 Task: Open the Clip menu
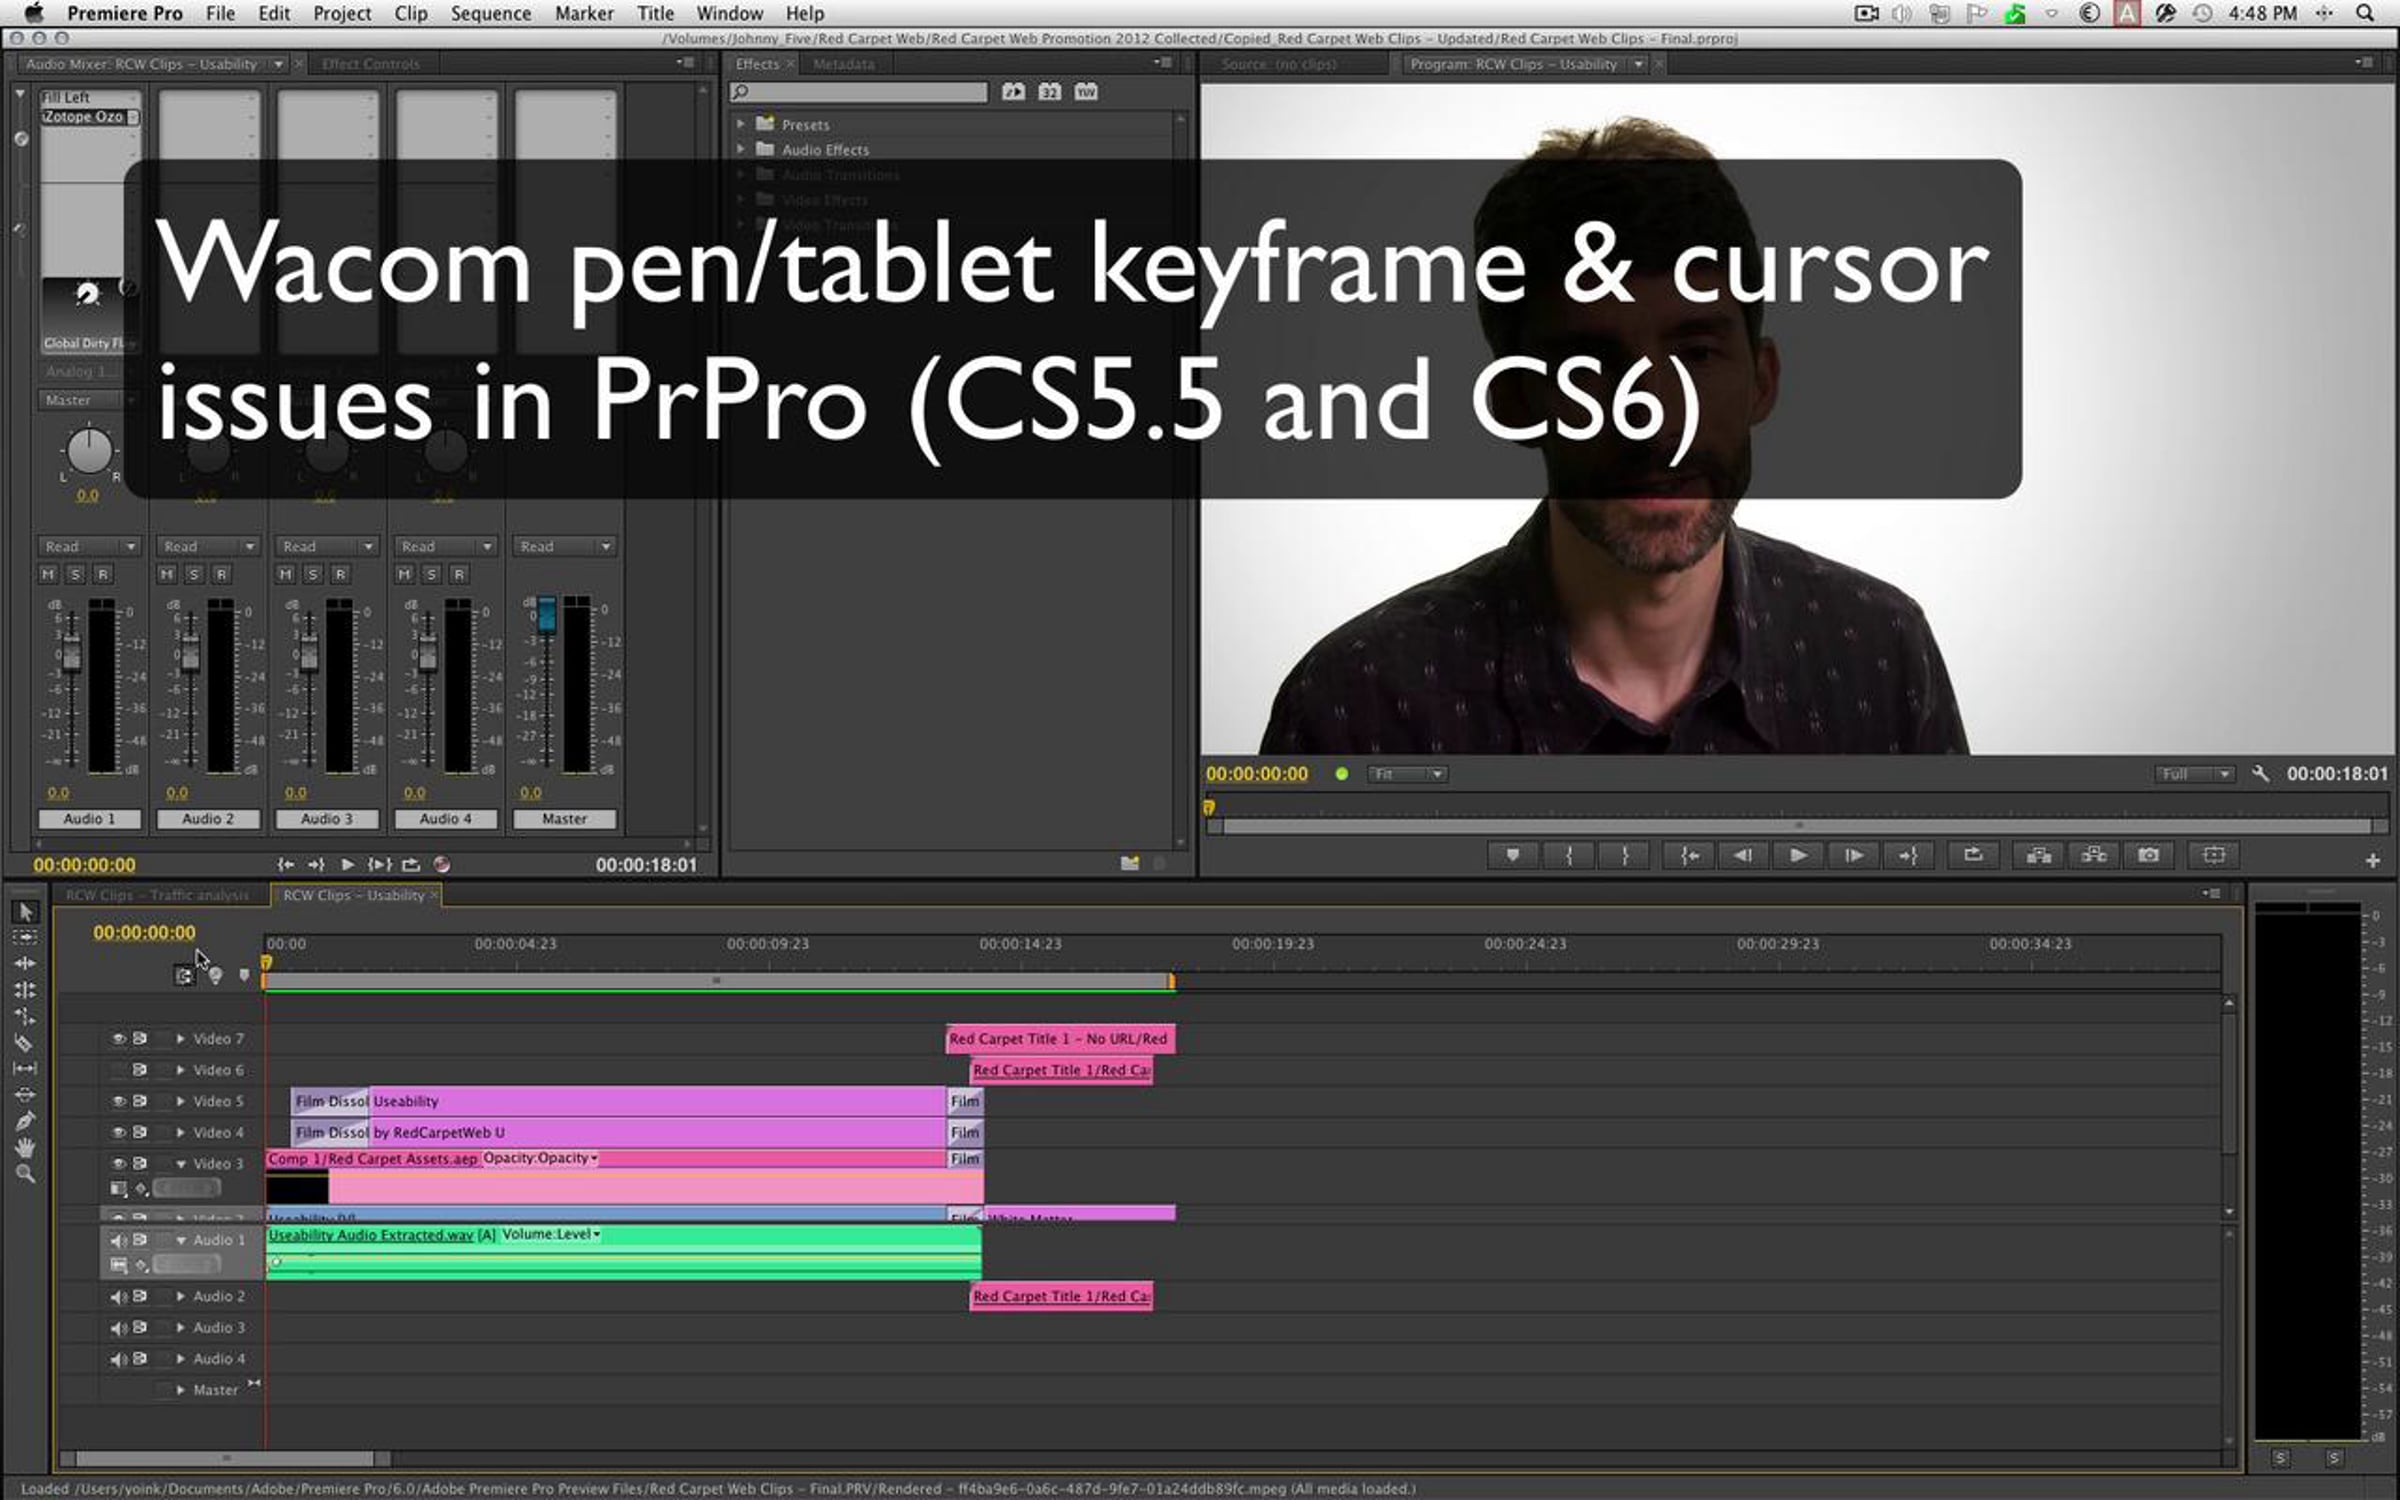410,13
